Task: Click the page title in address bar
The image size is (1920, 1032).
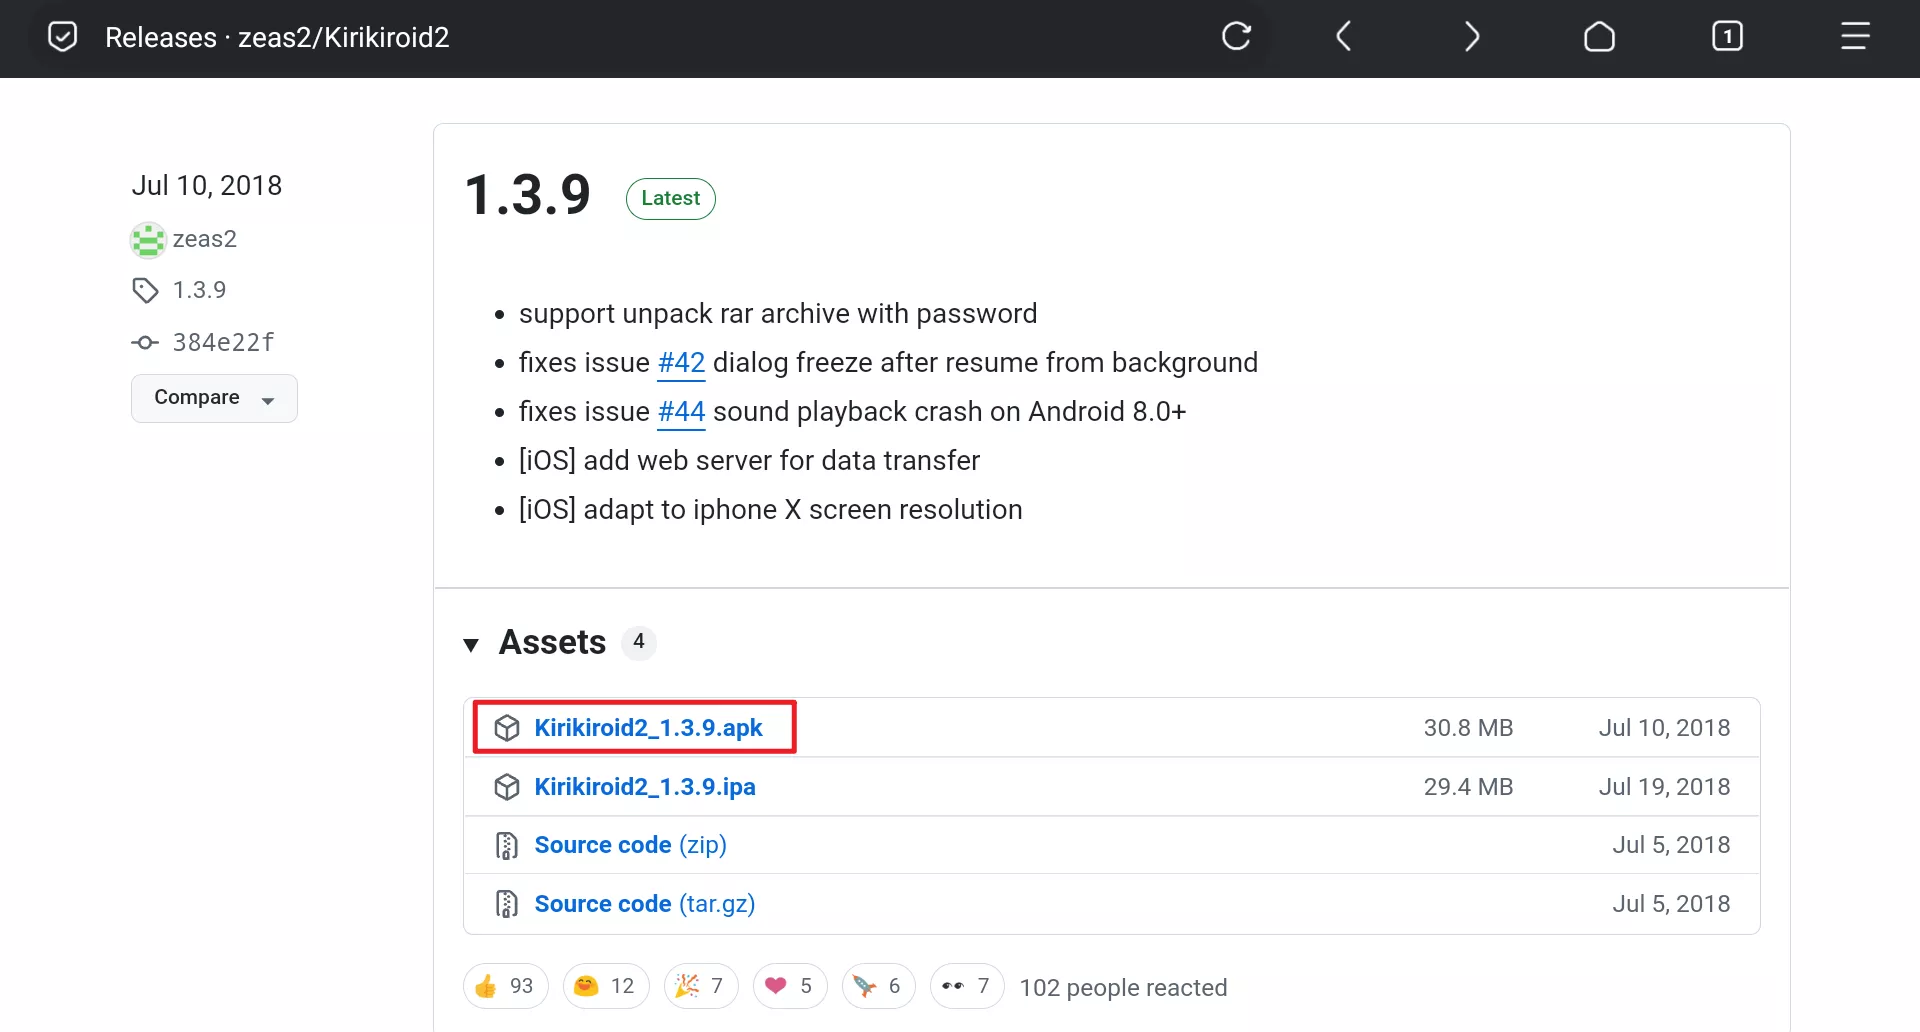Action: tap(277, 37)
